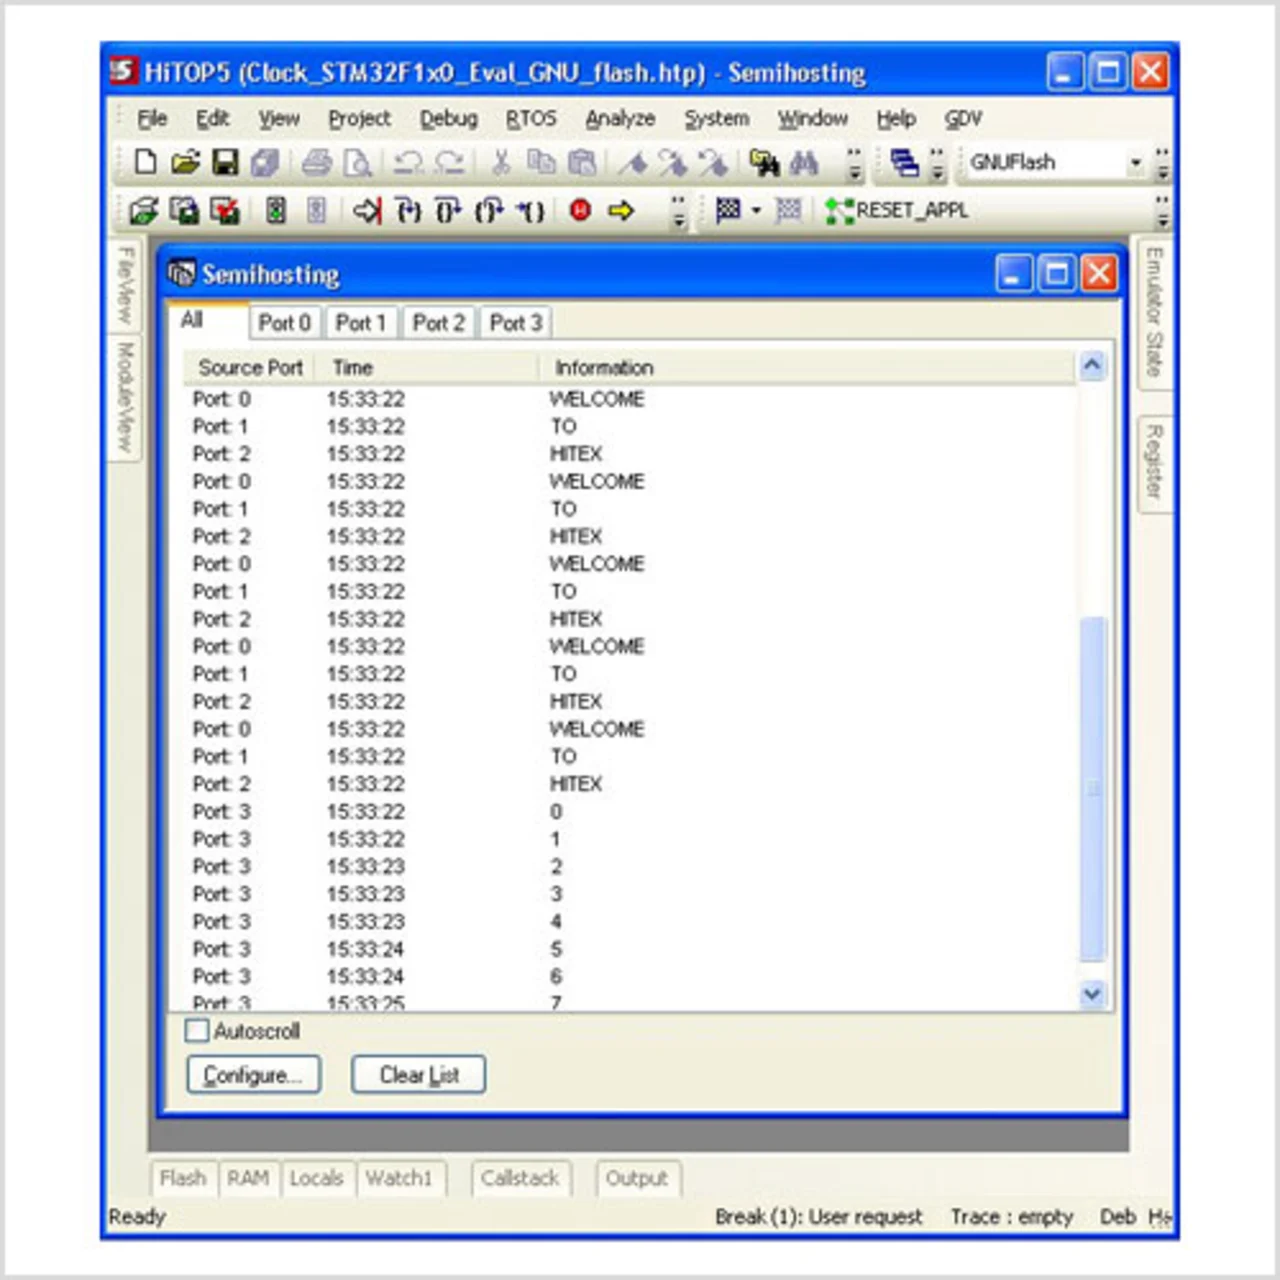Image resolution: width=1280 pixels, height=1280 pixels.
Task: Click the traffic light Run icon
Action: (276, 210)
